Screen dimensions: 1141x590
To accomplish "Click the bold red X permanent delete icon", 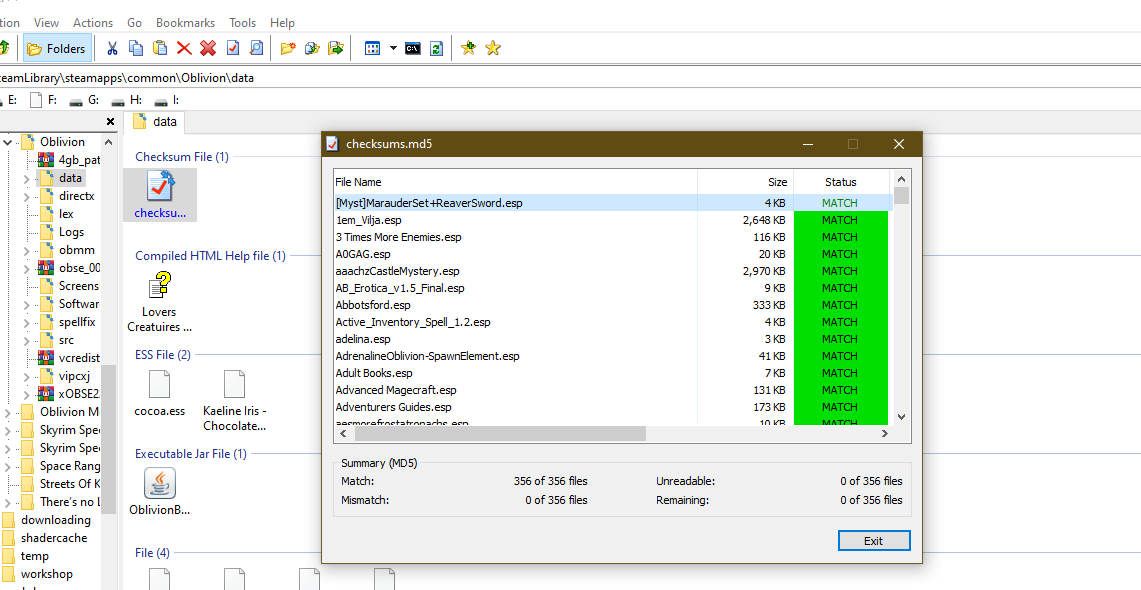I will [208, 49].
